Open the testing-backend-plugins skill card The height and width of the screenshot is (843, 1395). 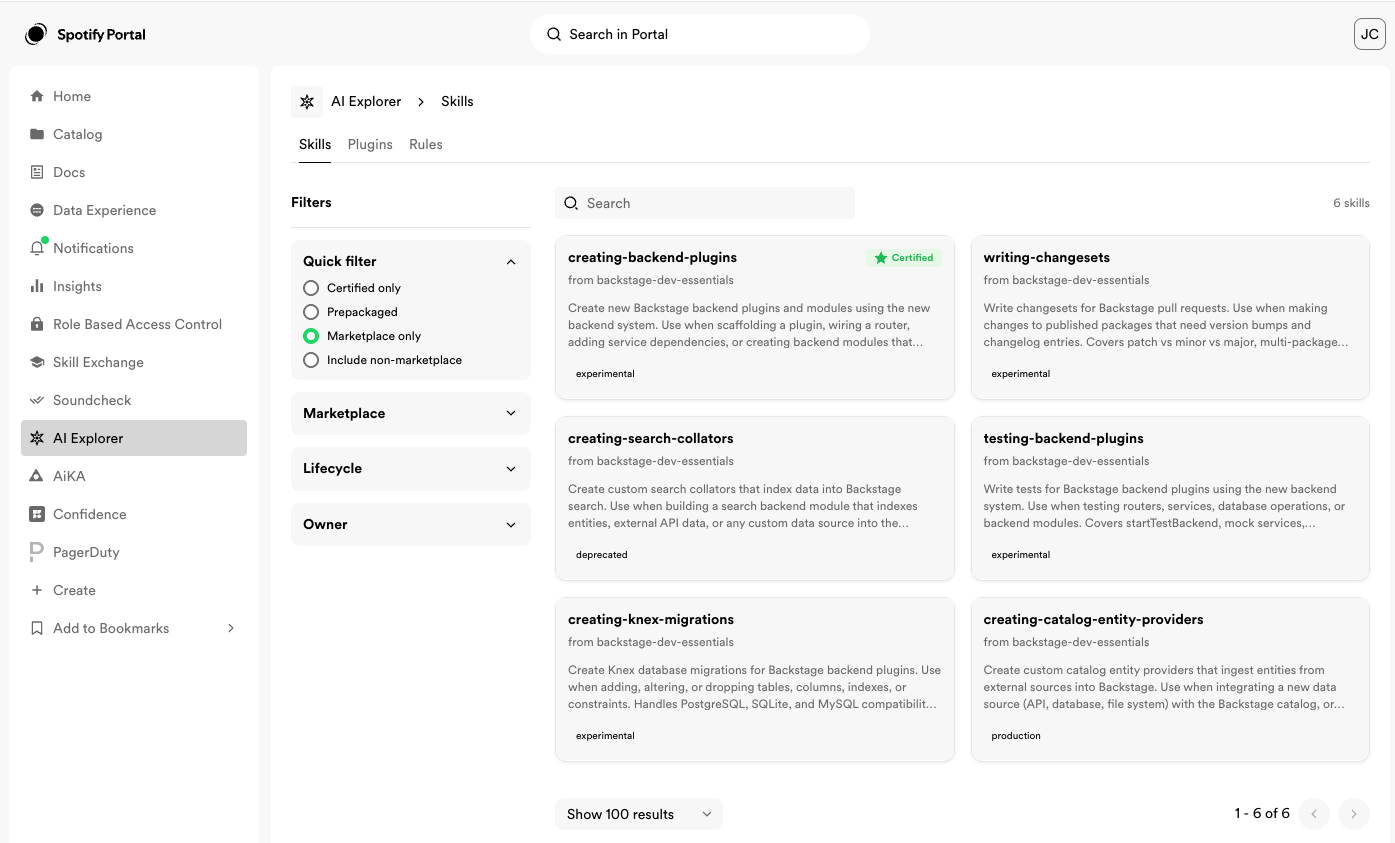coord(1170,498)
